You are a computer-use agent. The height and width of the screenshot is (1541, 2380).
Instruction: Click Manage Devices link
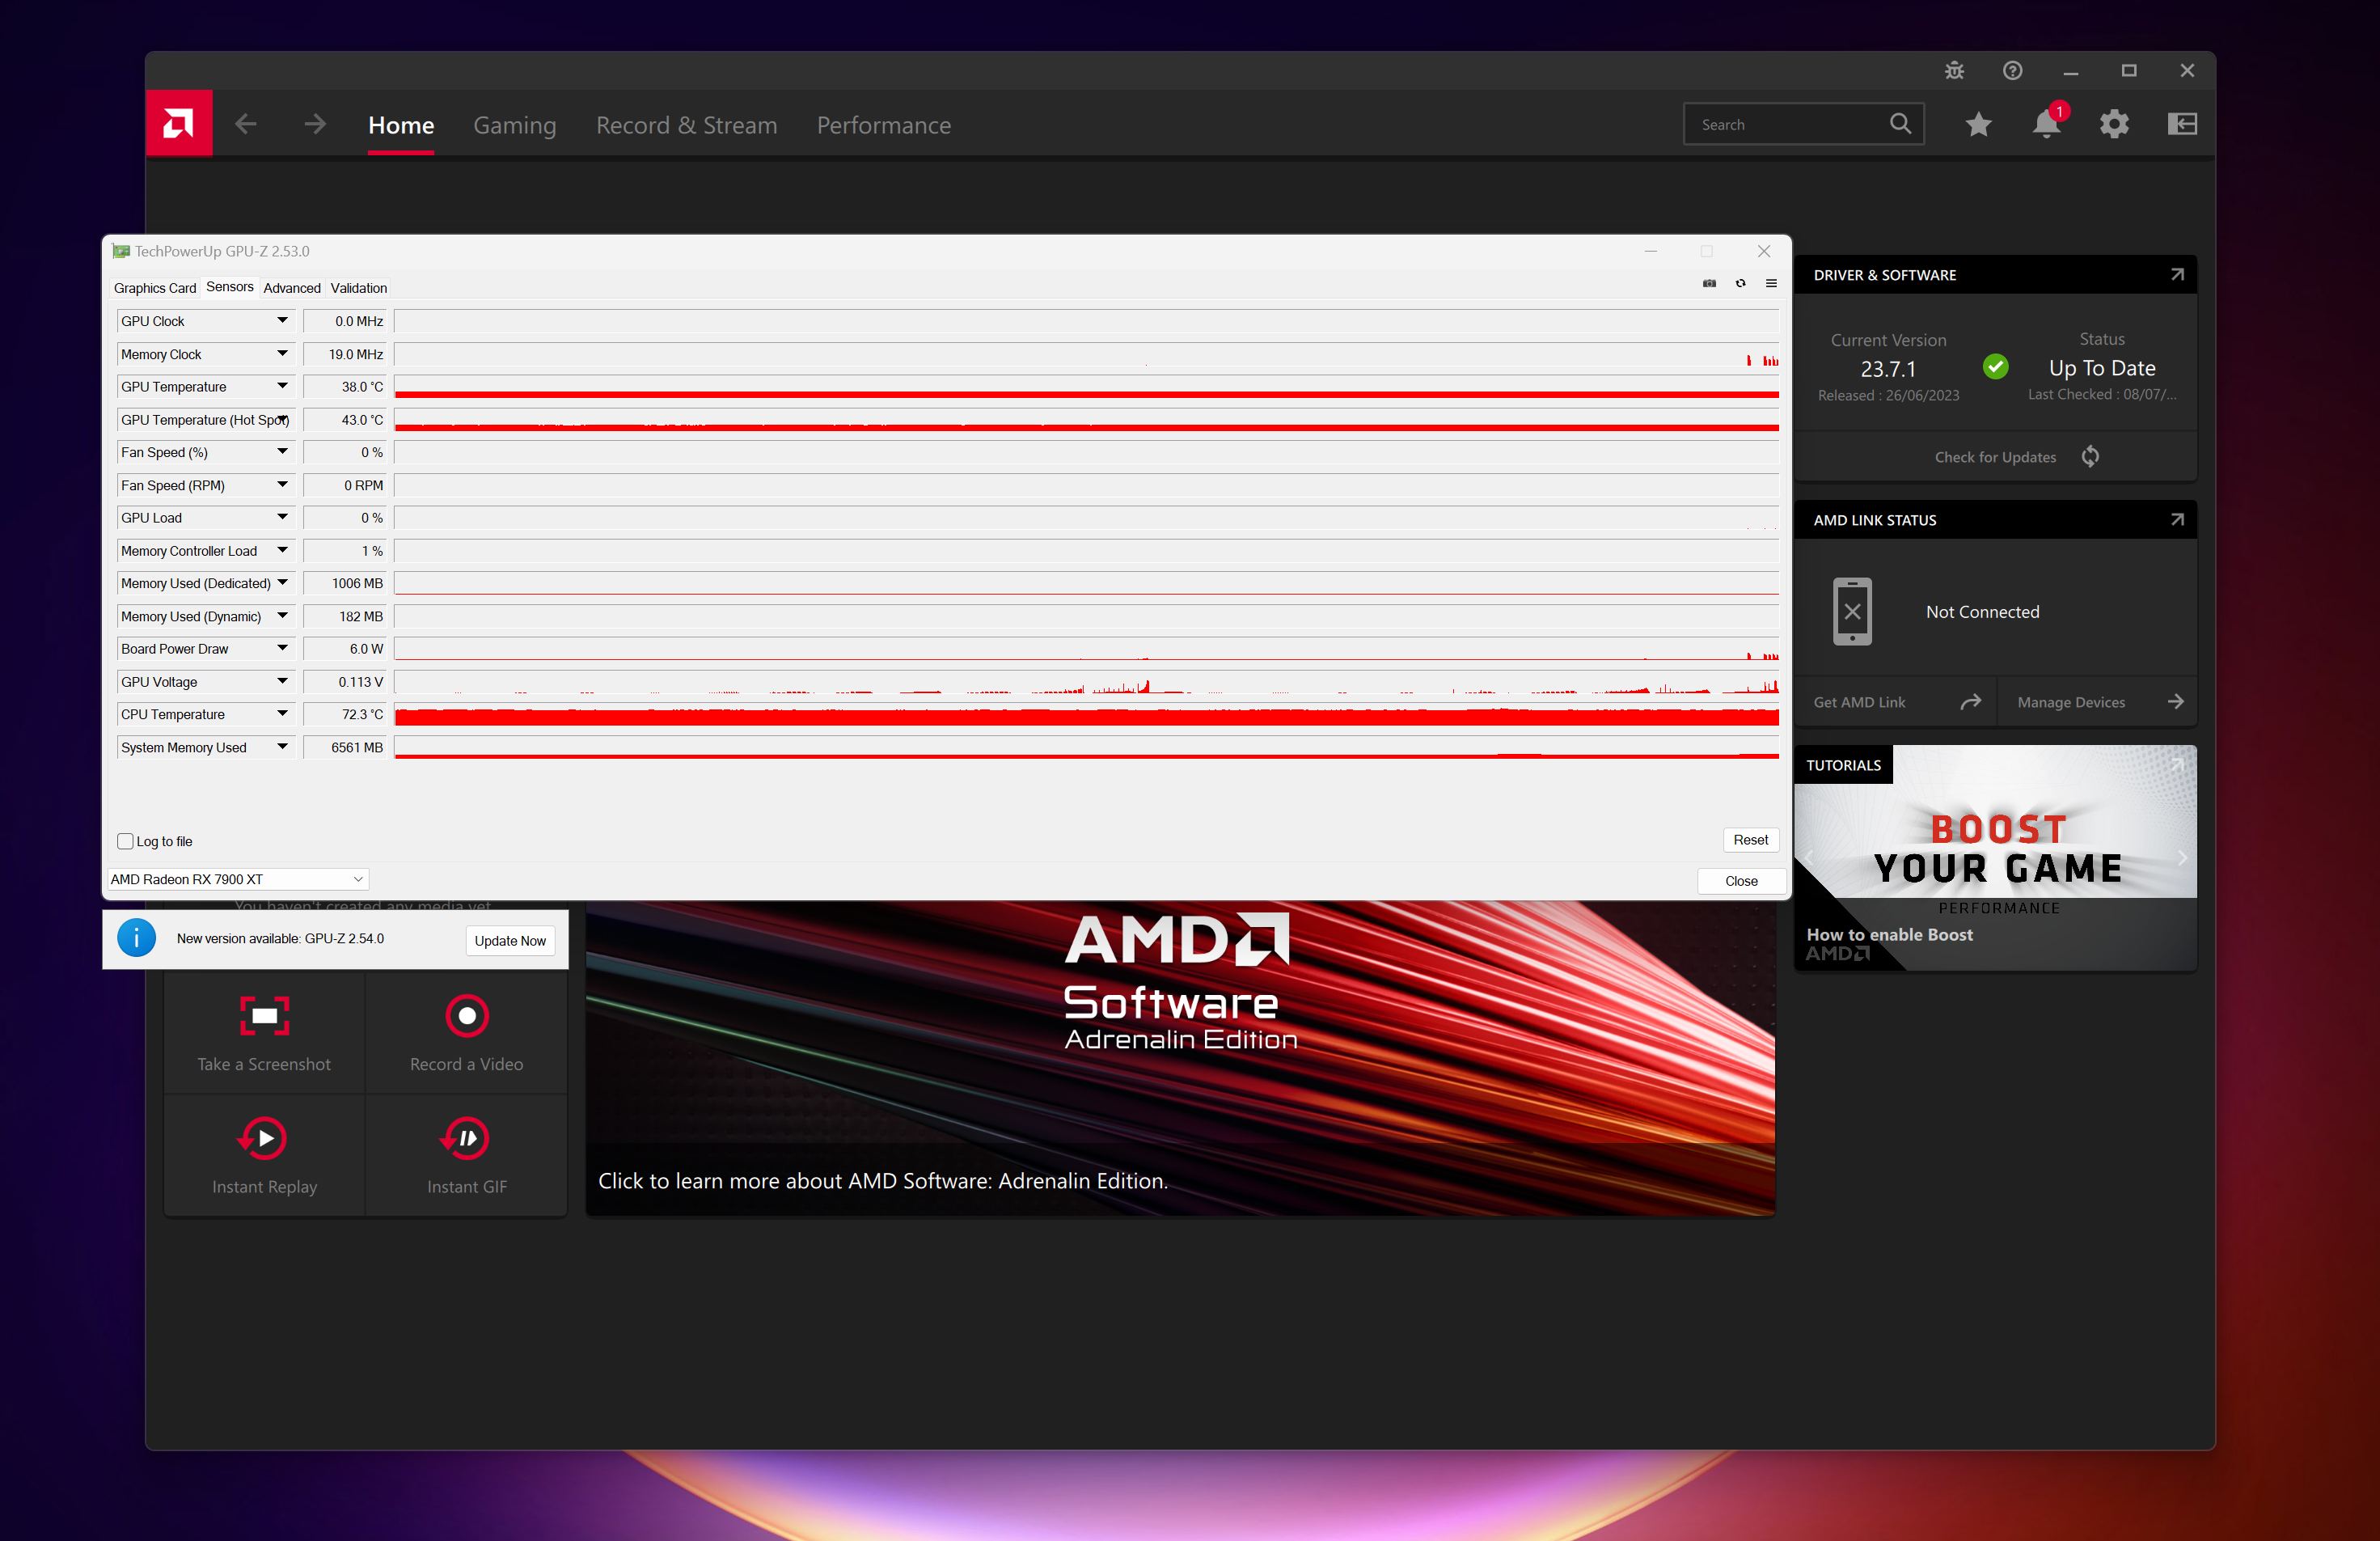[x=2071, y=702]
